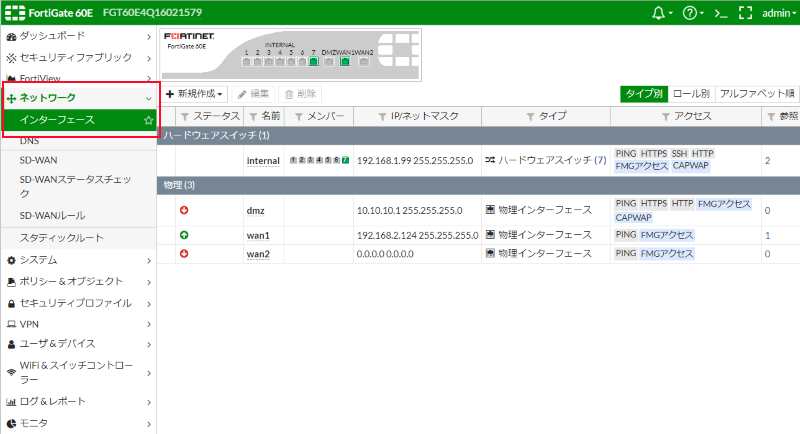The width and height of the screenshot is (800, 434).
Task: Expand the ダッシュボード menu
Action: point(79,36)
